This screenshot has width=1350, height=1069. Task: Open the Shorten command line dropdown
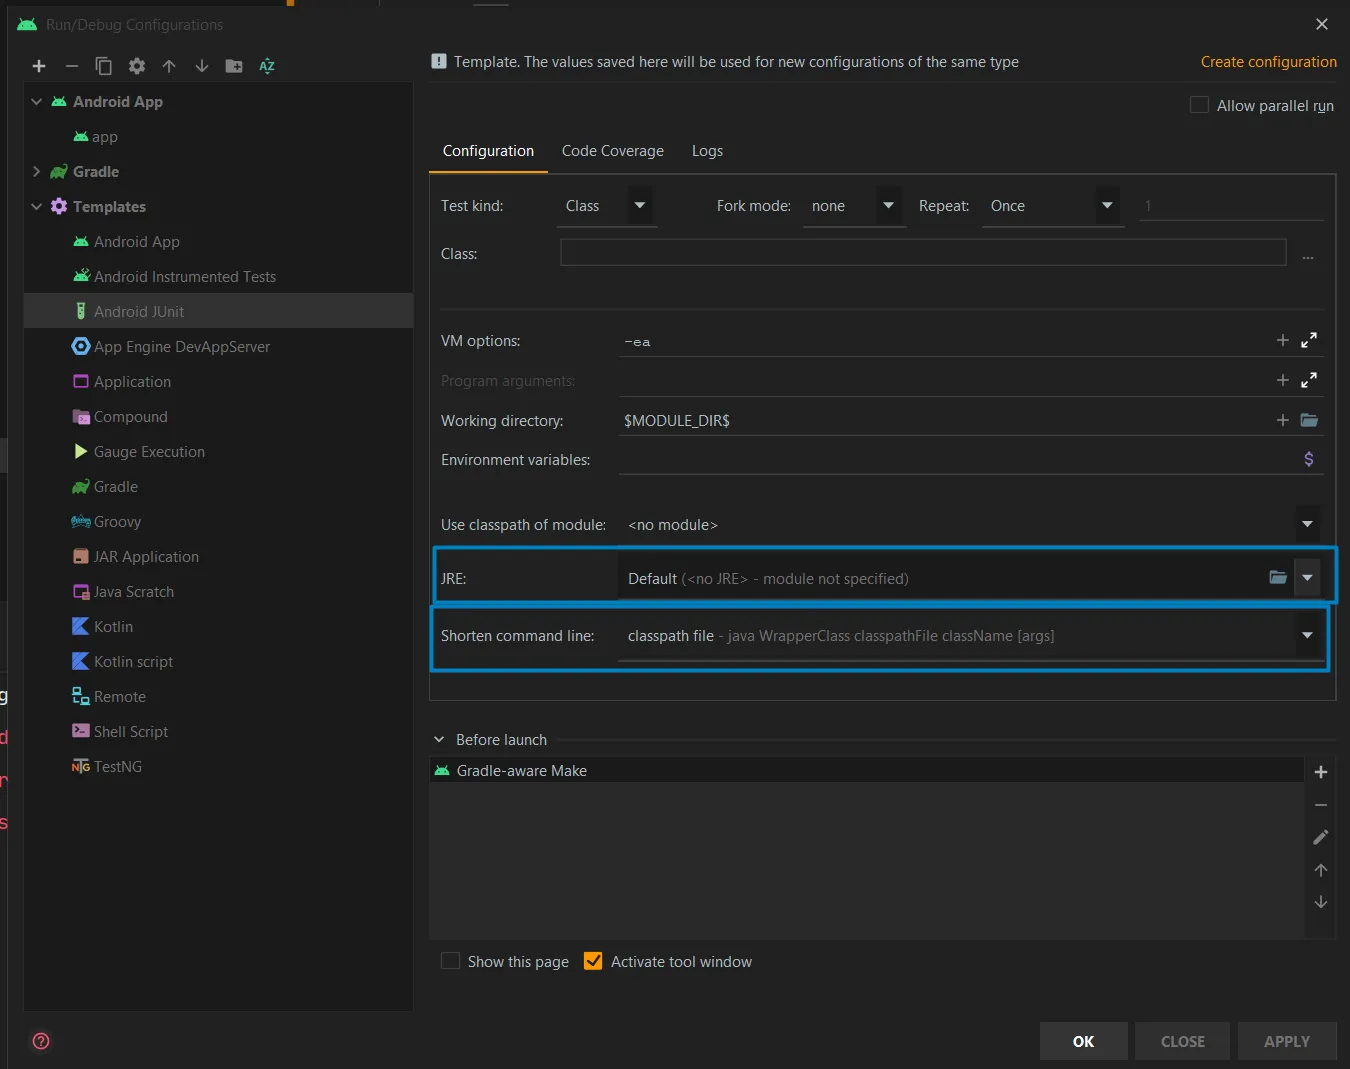tap(1307, 636)
